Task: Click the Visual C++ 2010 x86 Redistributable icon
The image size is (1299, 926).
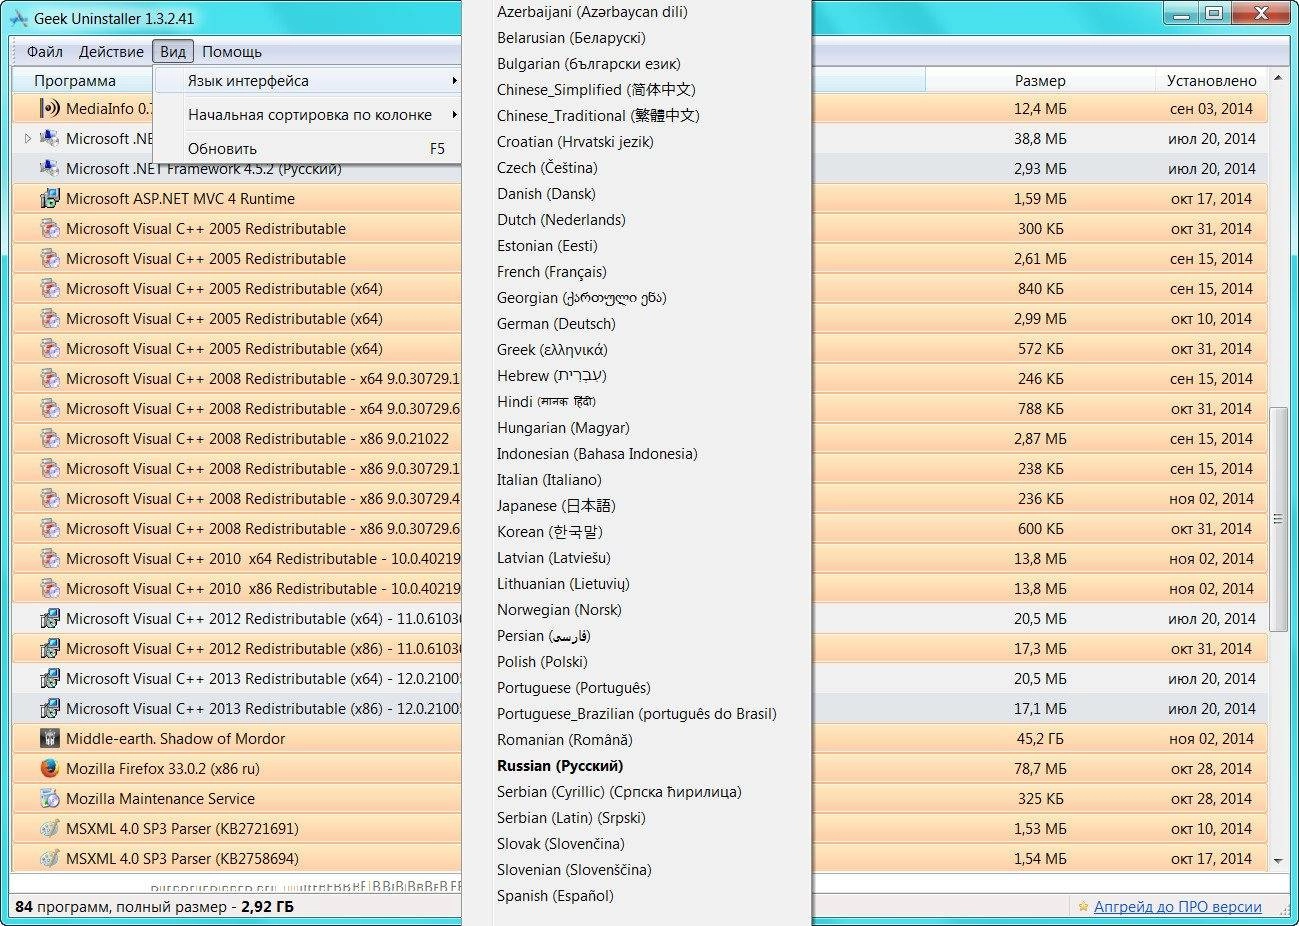Action: [x=49, y=588]
